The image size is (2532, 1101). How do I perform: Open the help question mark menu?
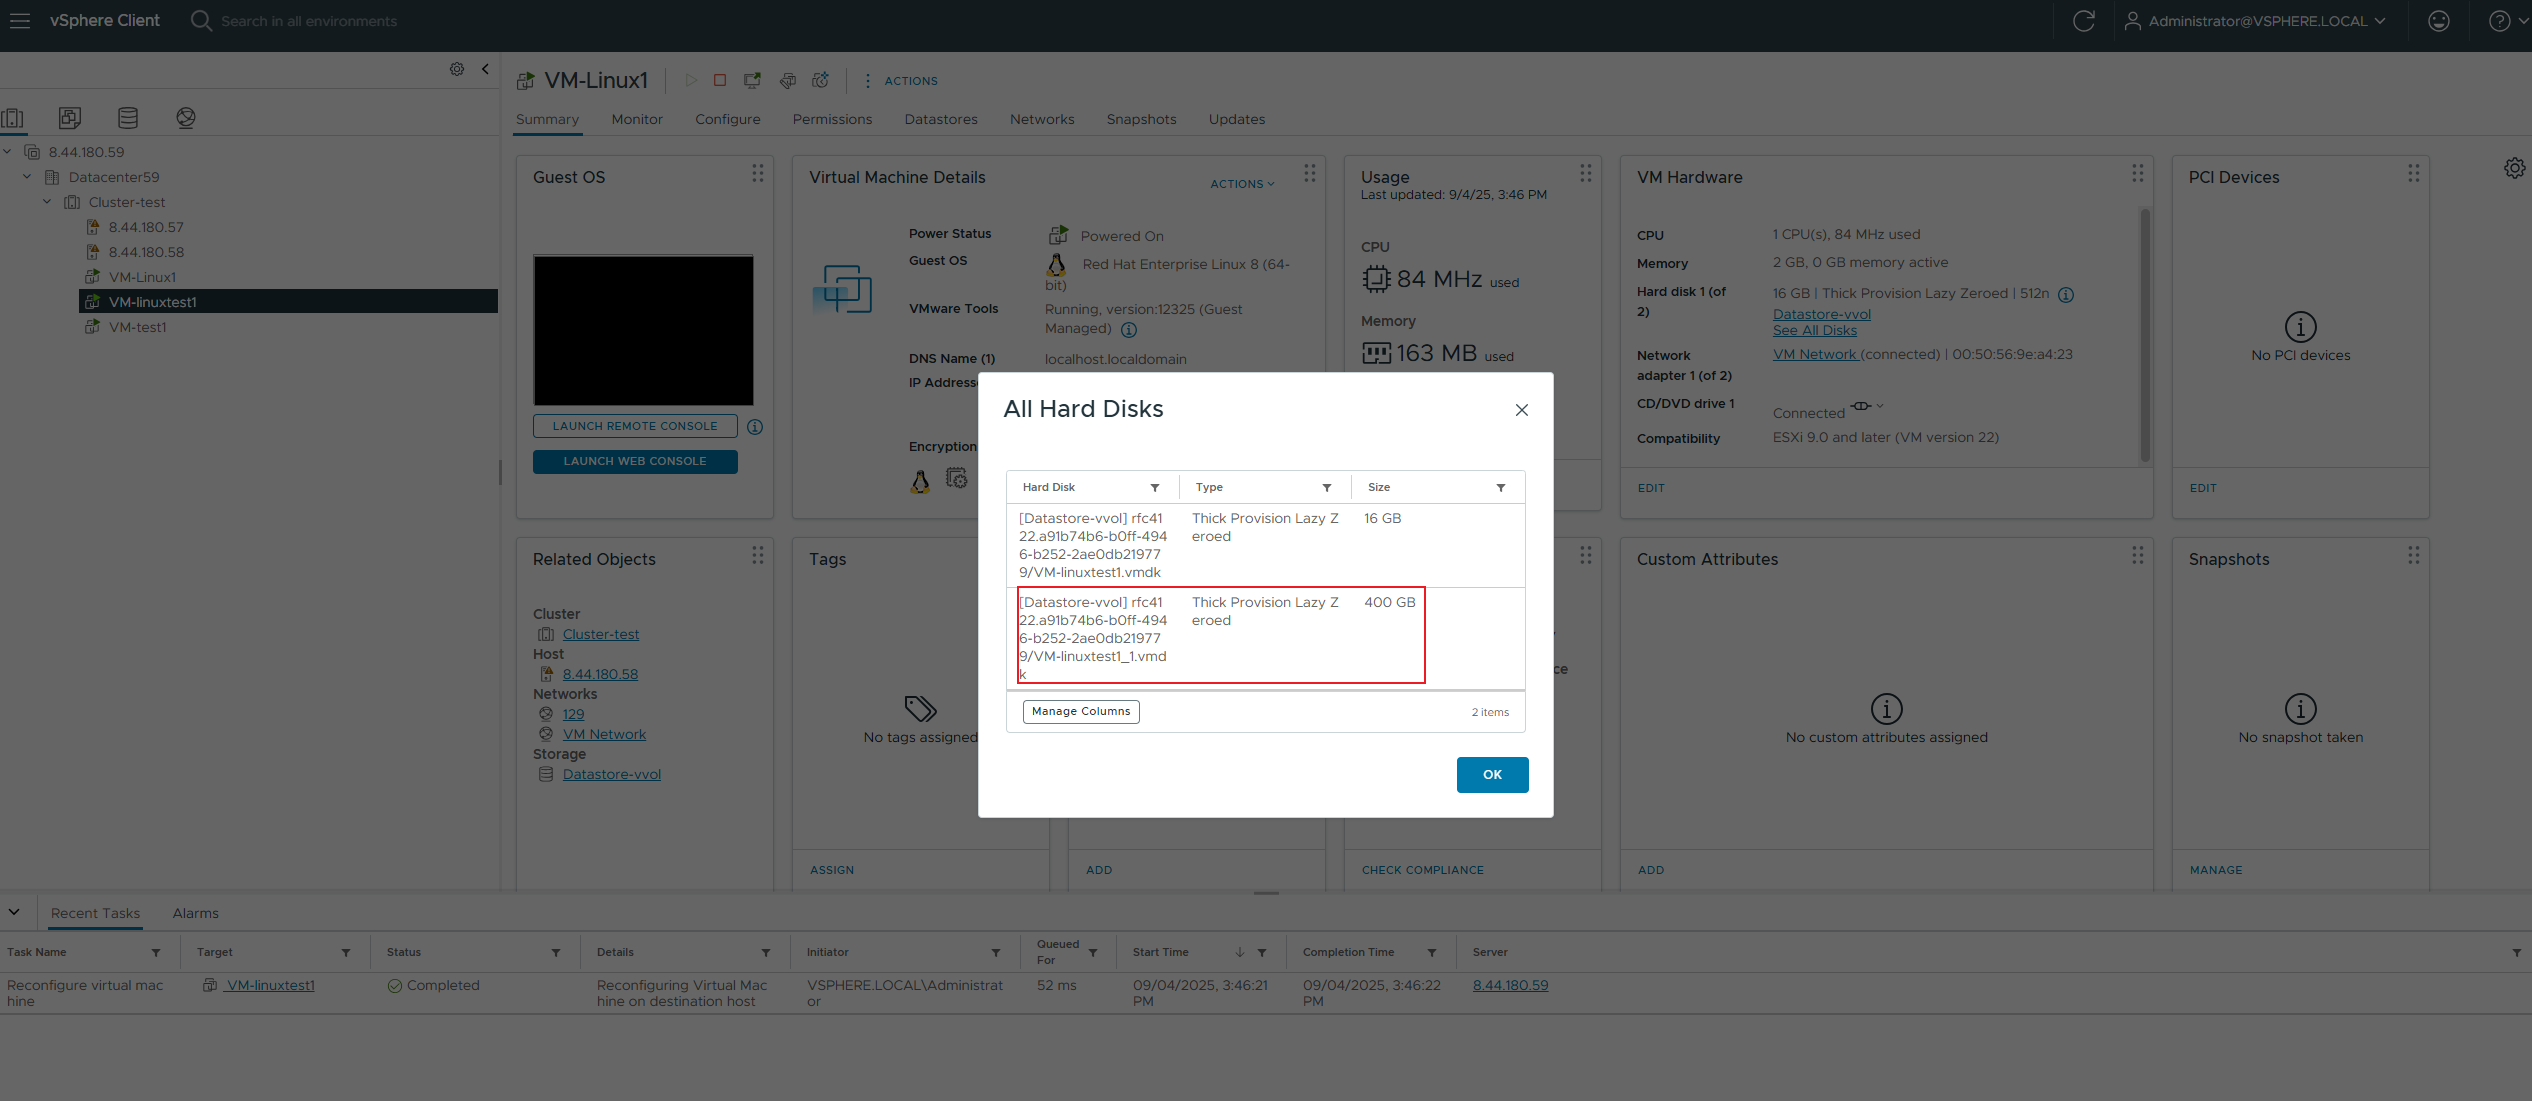[2507, 21]
